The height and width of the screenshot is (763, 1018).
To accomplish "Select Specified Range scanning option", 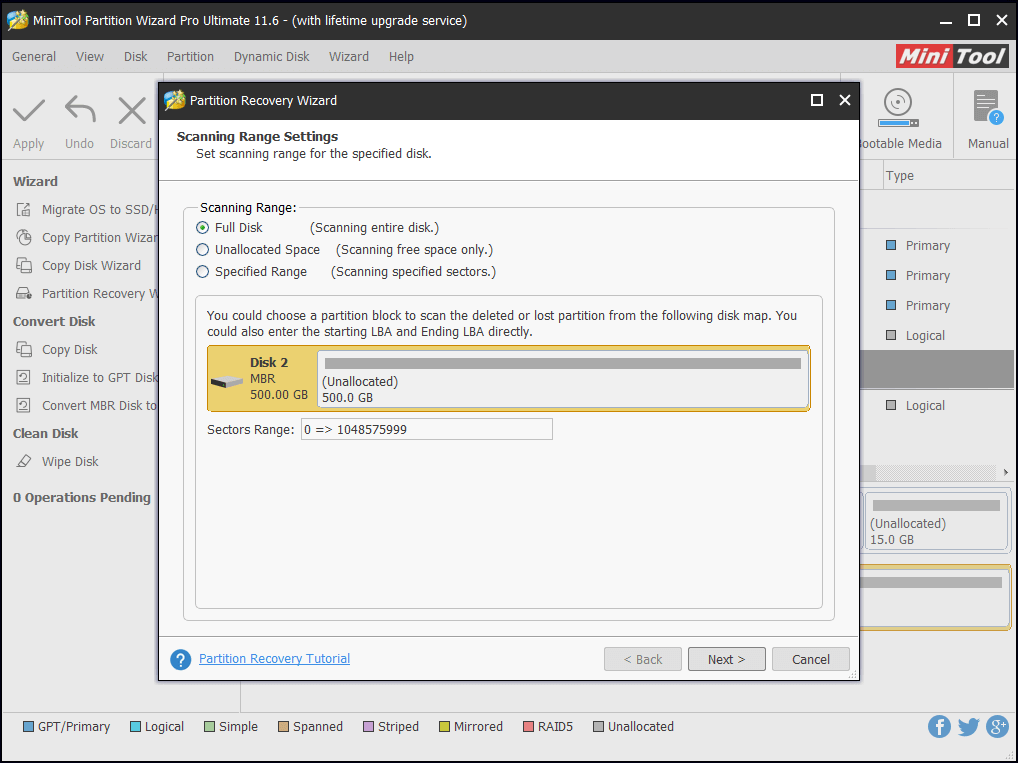I will tap(203, 271).
